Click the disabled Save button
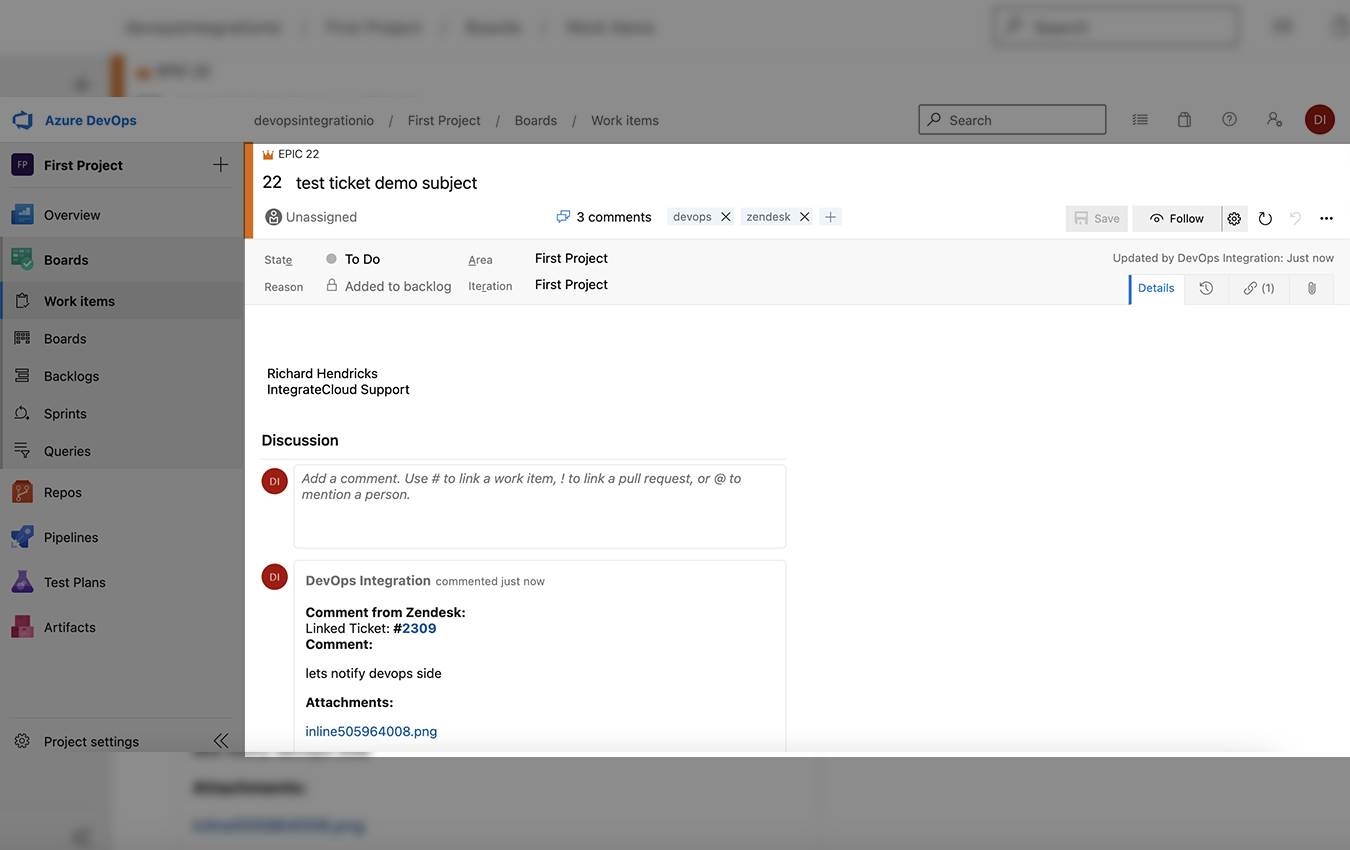This screenshot has height=850, width=1350. click(1097, 218)
